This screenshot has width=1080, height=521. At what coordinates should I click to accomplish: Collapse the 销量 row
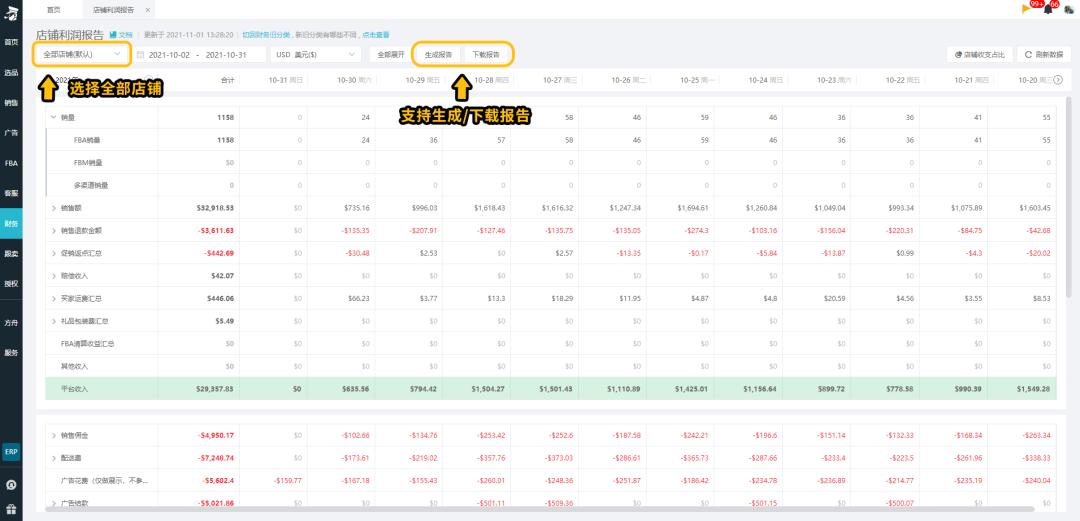pos(53,117)
